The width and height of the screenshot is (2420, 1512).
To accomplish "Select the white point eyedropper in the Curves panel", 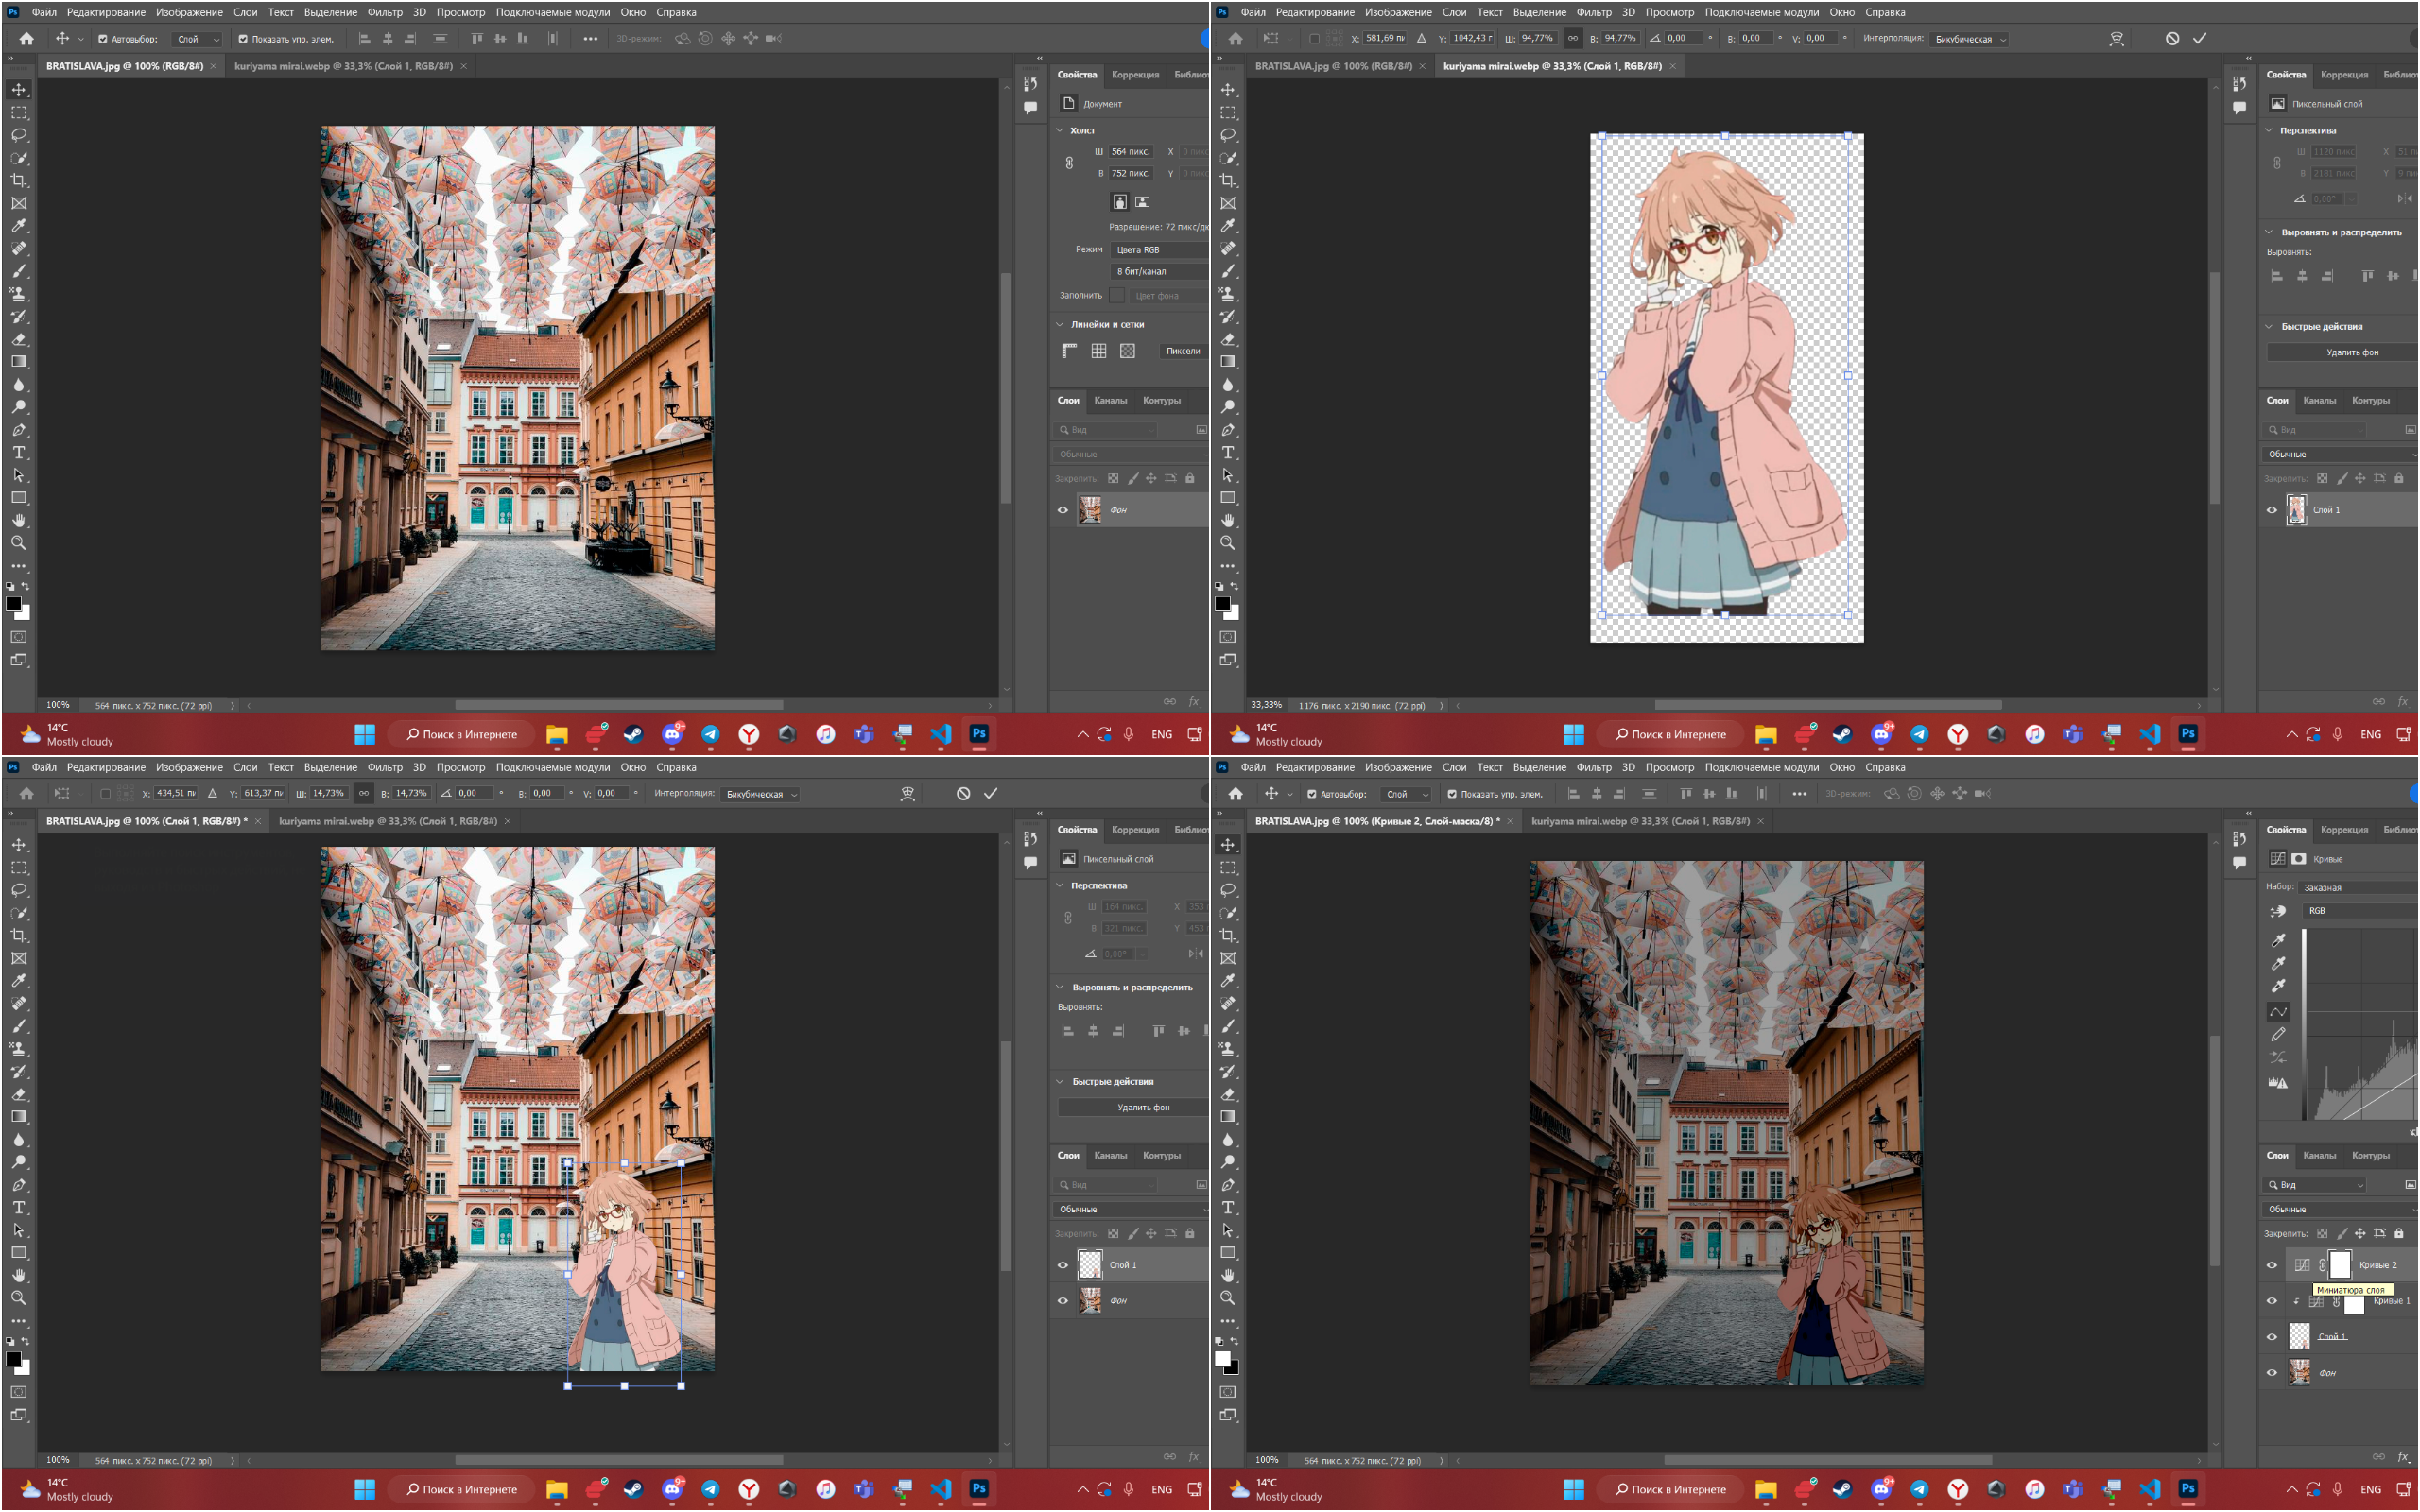I will click(2278, 986).
